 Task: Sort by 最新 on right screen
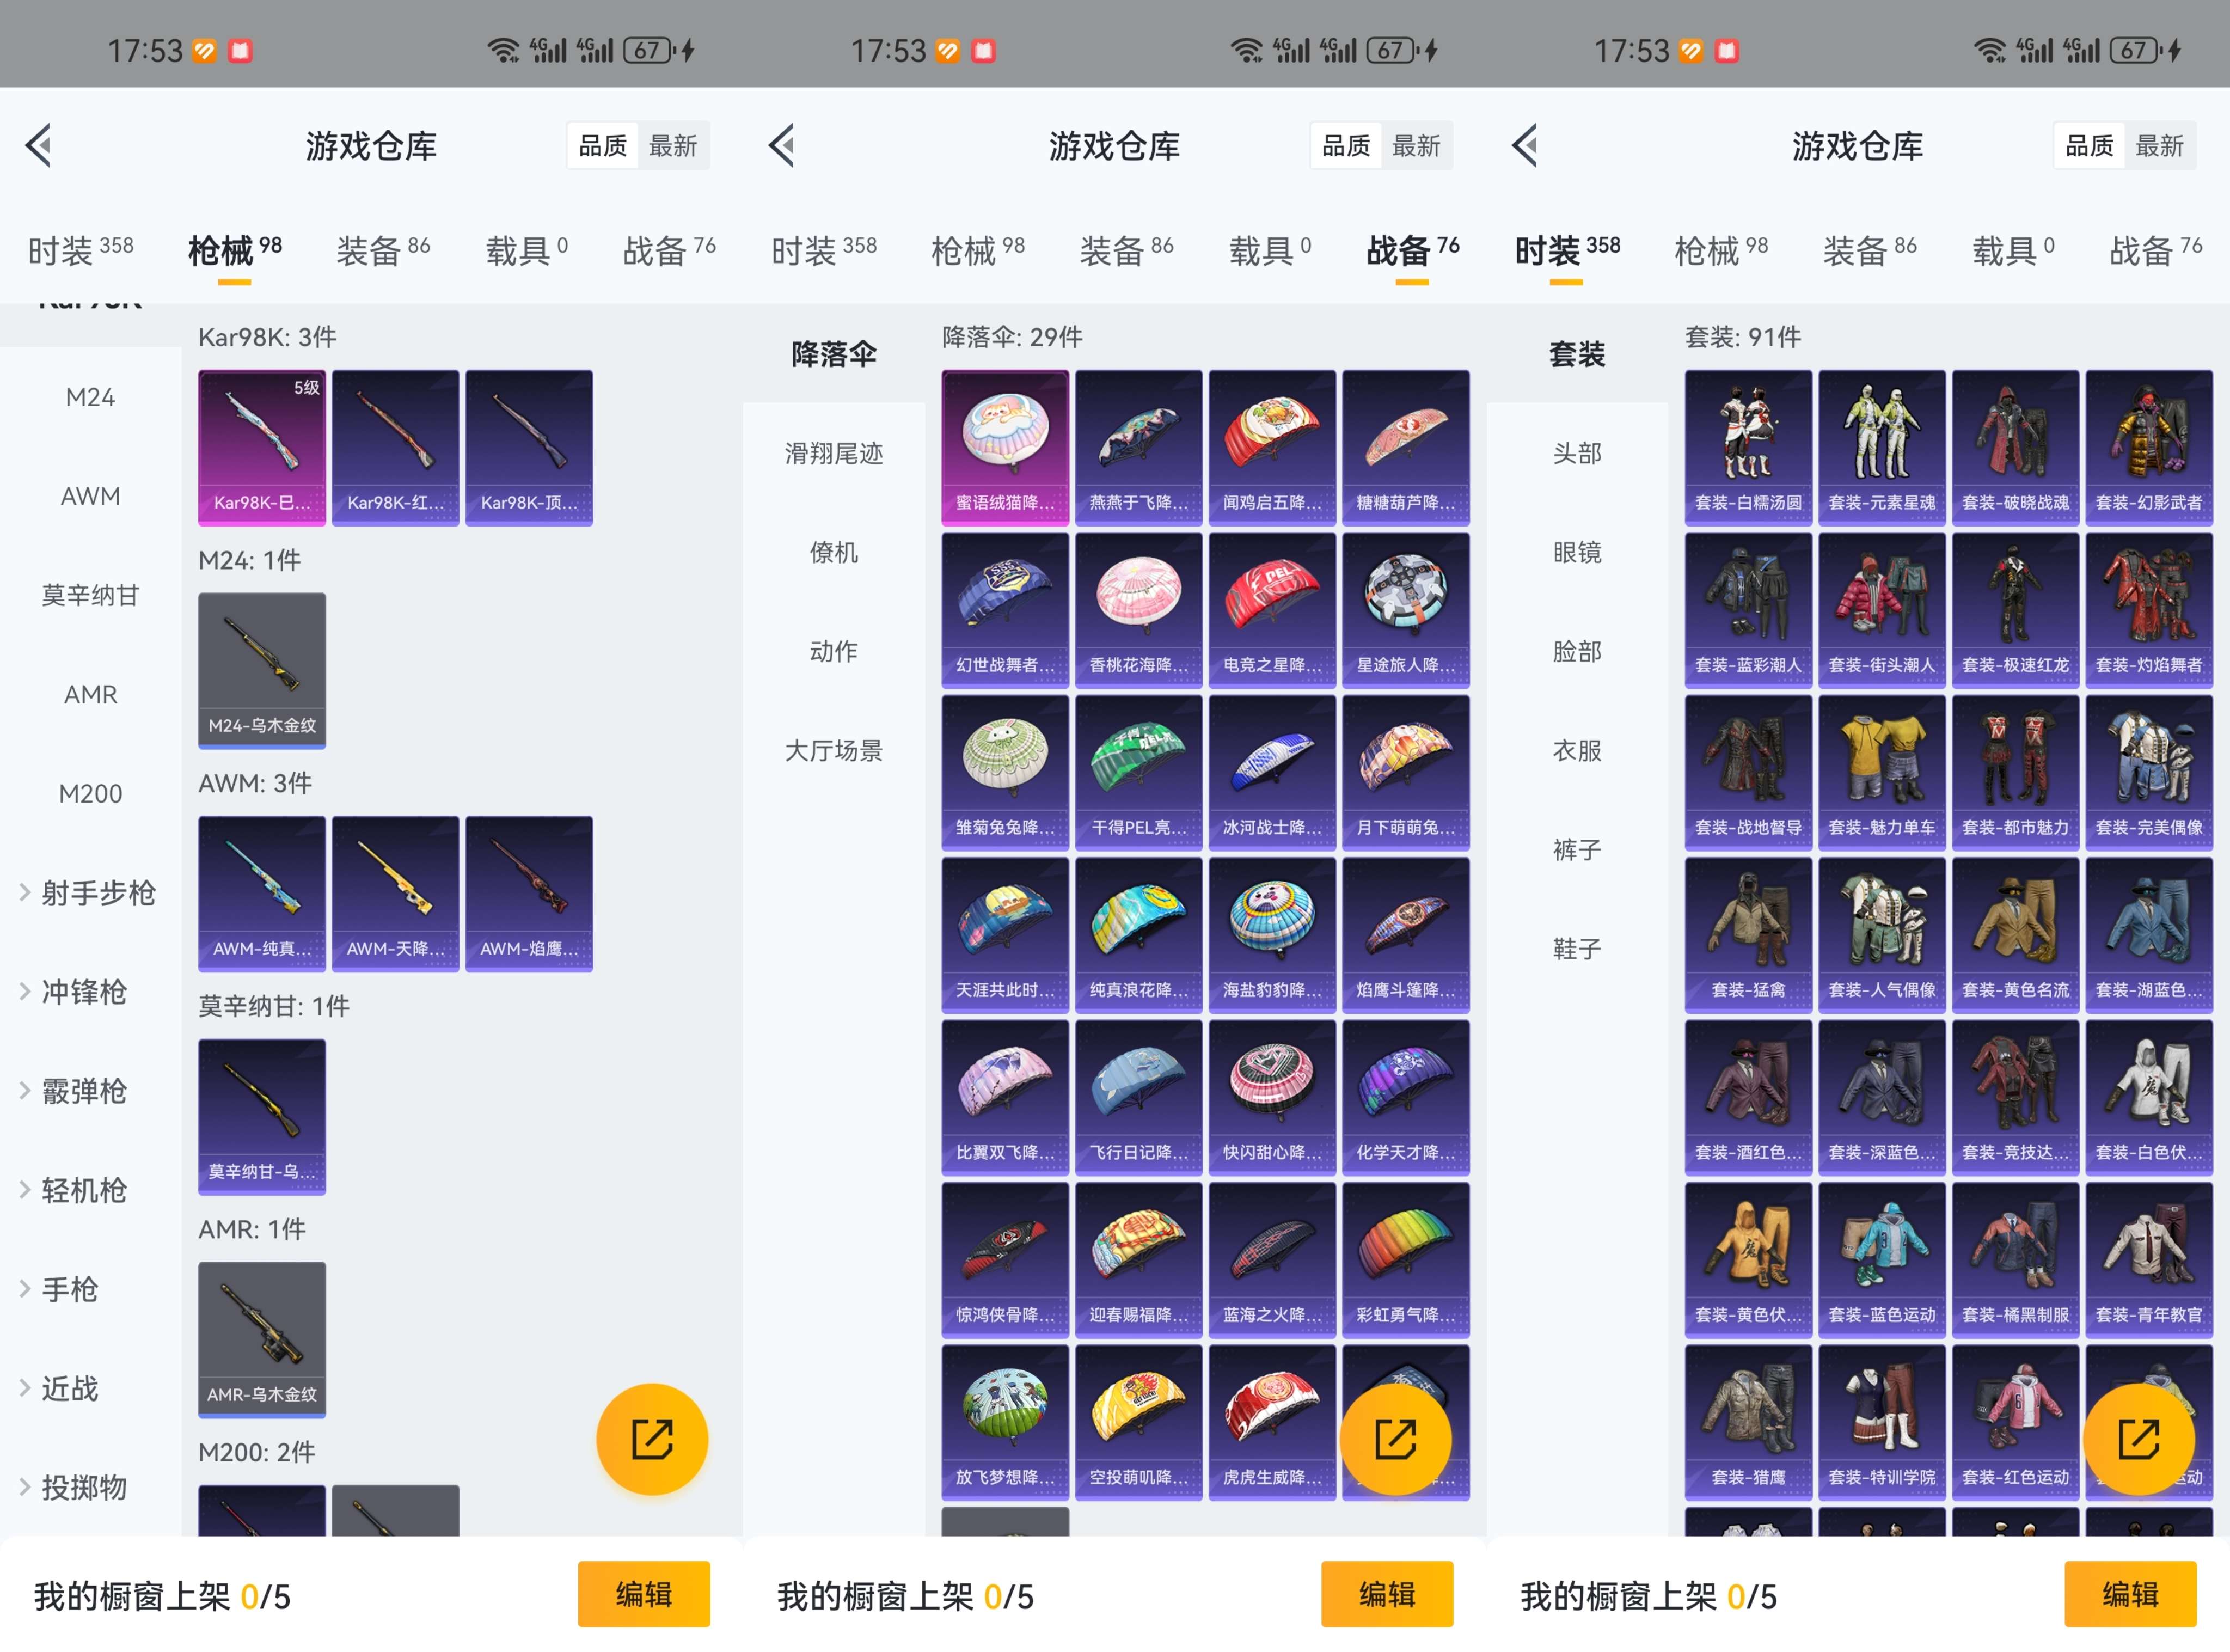click(x=2159, y=146)
